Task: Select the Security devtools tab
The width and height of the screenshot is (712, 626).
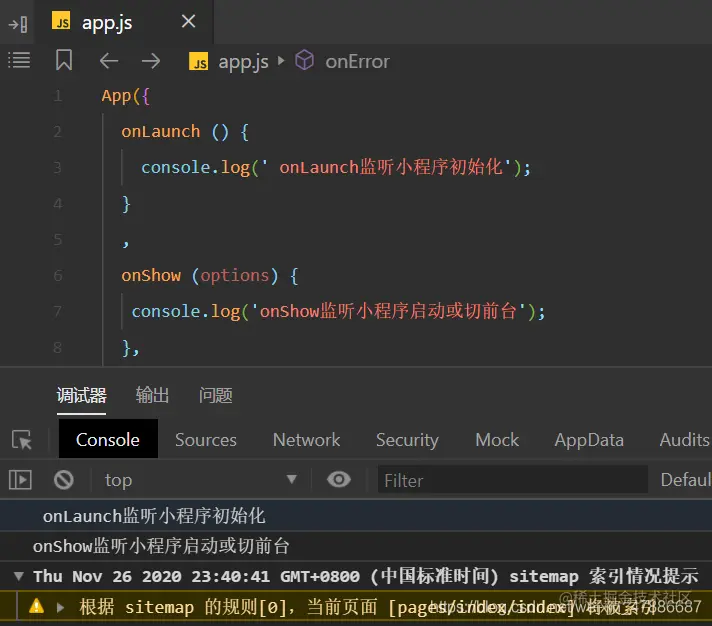Action: (x=407, y=440)
